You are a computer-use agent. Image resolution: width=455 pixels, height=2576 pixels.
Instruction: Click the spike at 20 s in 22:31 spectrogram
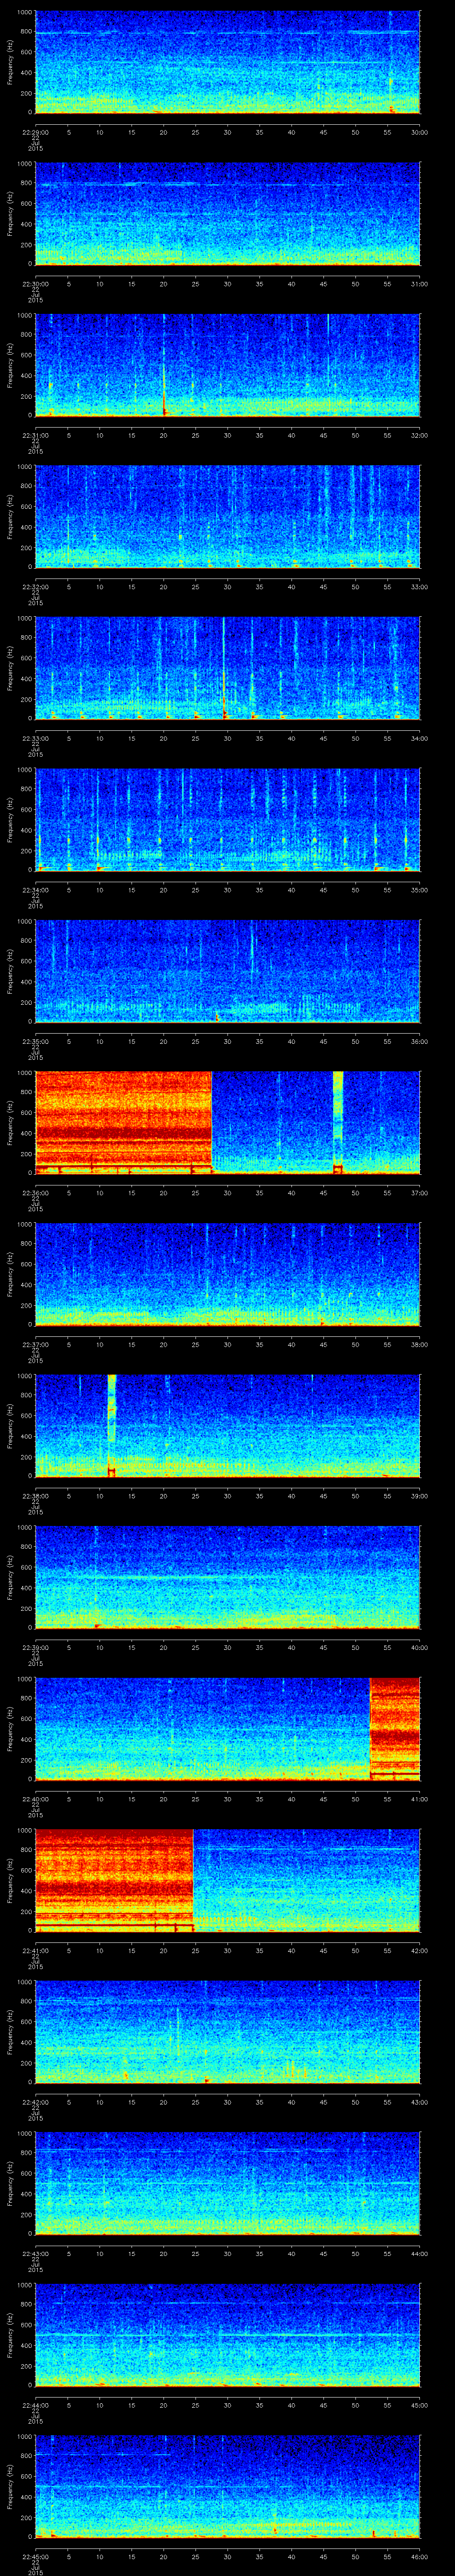[164, 365]
